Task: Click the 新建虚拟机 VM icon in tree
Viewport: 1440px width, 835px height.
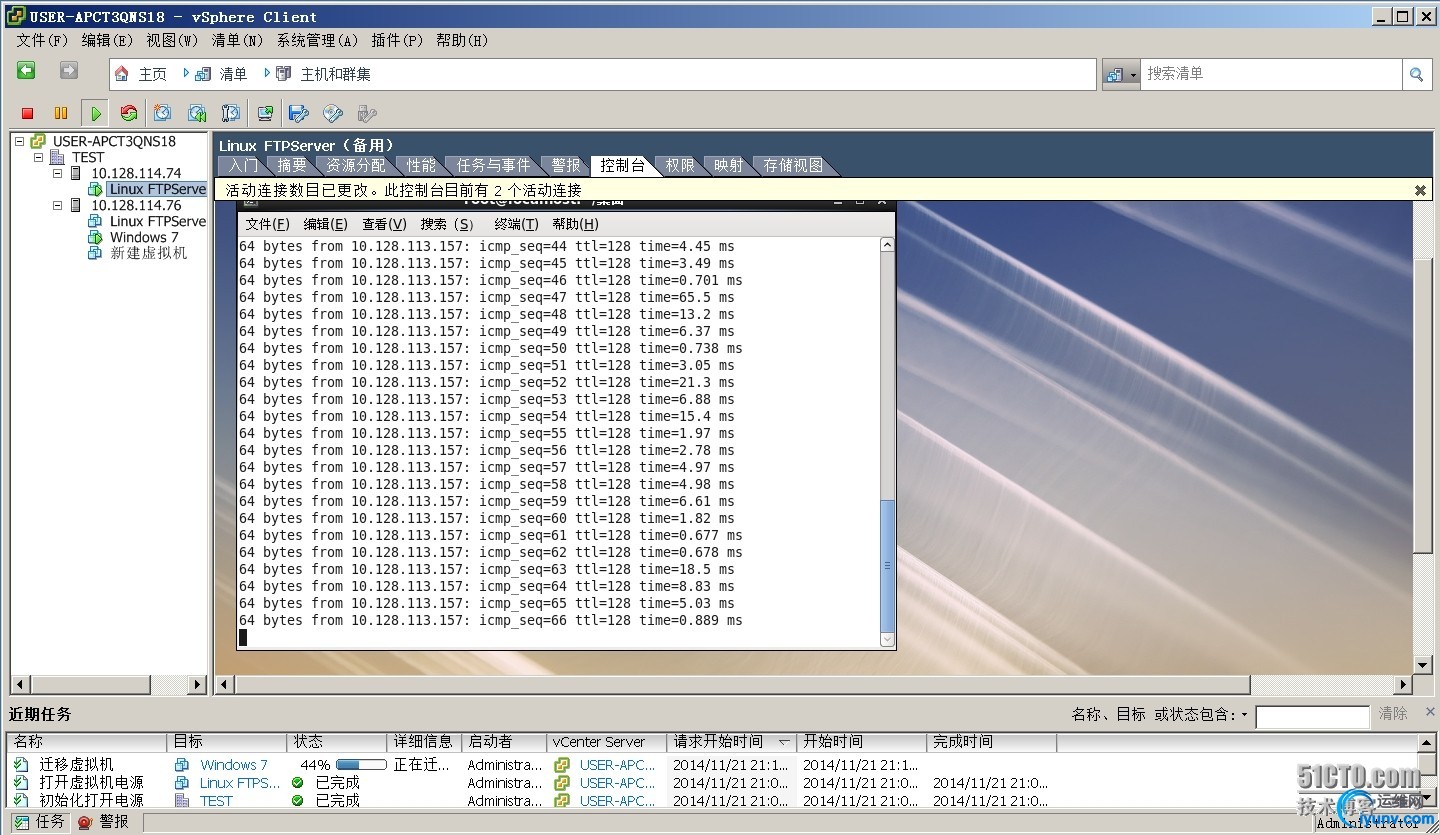Action: coord(95,253)
